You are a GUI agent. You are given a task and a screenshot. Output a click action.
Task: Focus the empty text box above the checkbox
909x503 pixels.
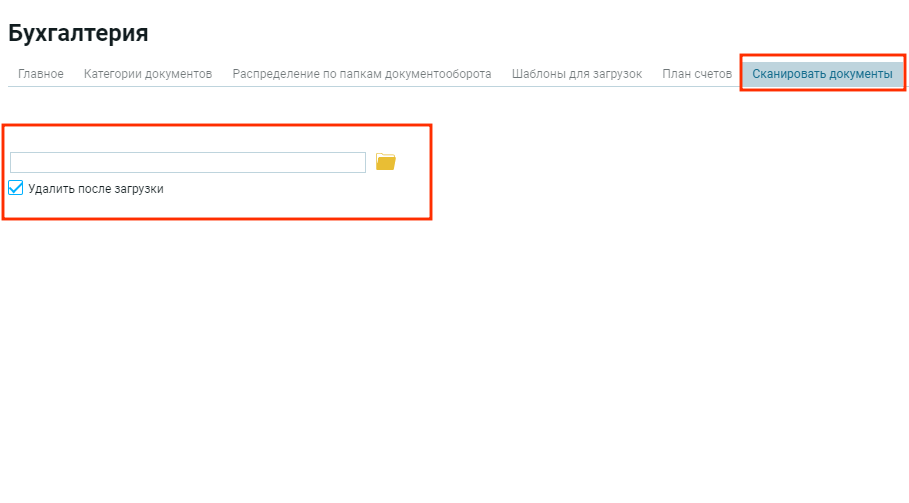(x=188, y=162)
